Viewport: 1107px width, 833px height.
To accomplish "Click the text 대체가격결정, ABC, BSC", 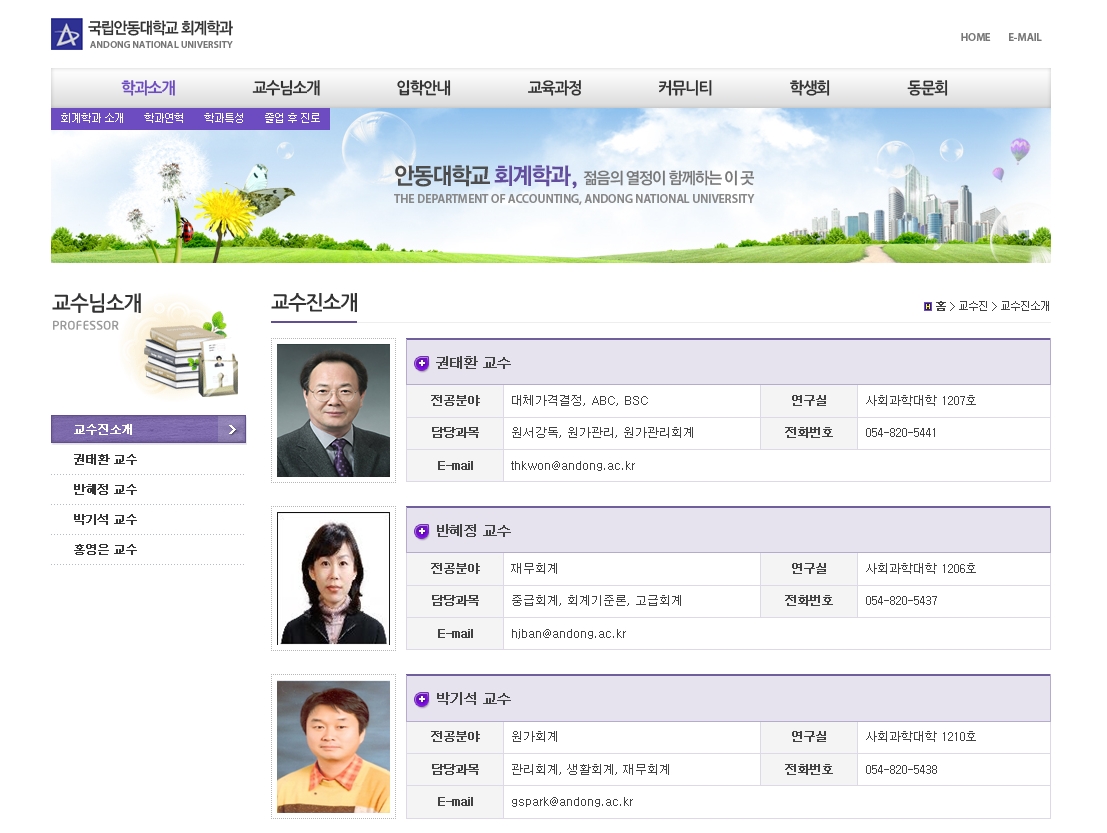I will [580, 401].
